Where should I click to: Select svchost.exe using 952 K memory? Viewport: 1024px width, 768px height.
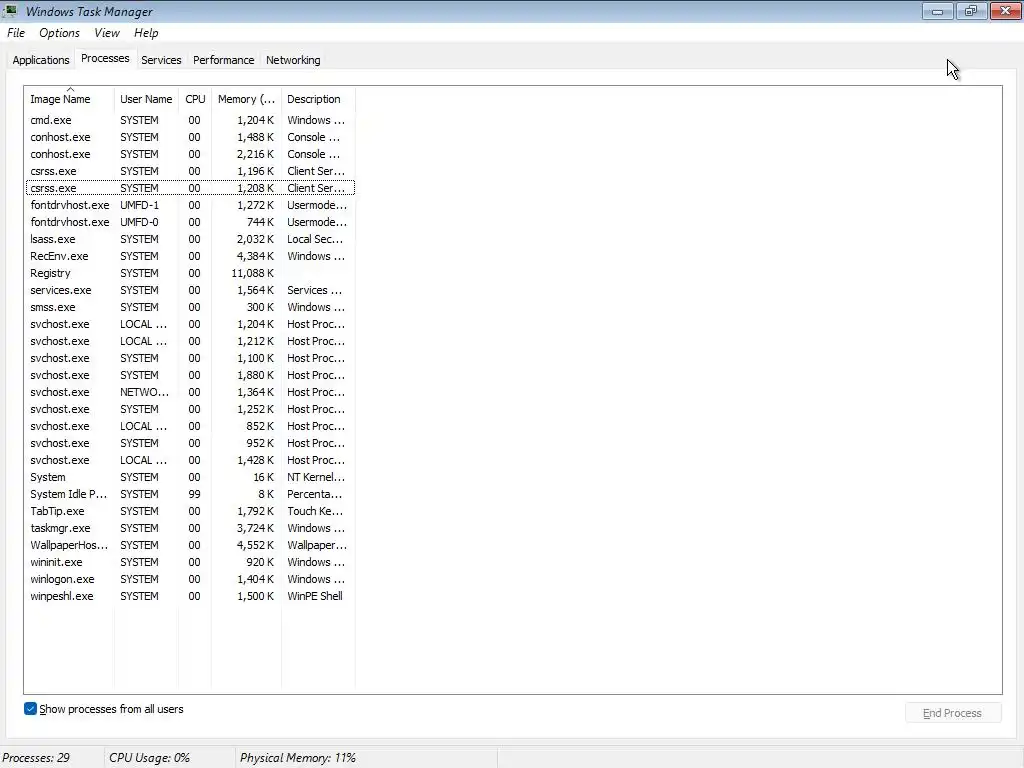click(190, 443)
